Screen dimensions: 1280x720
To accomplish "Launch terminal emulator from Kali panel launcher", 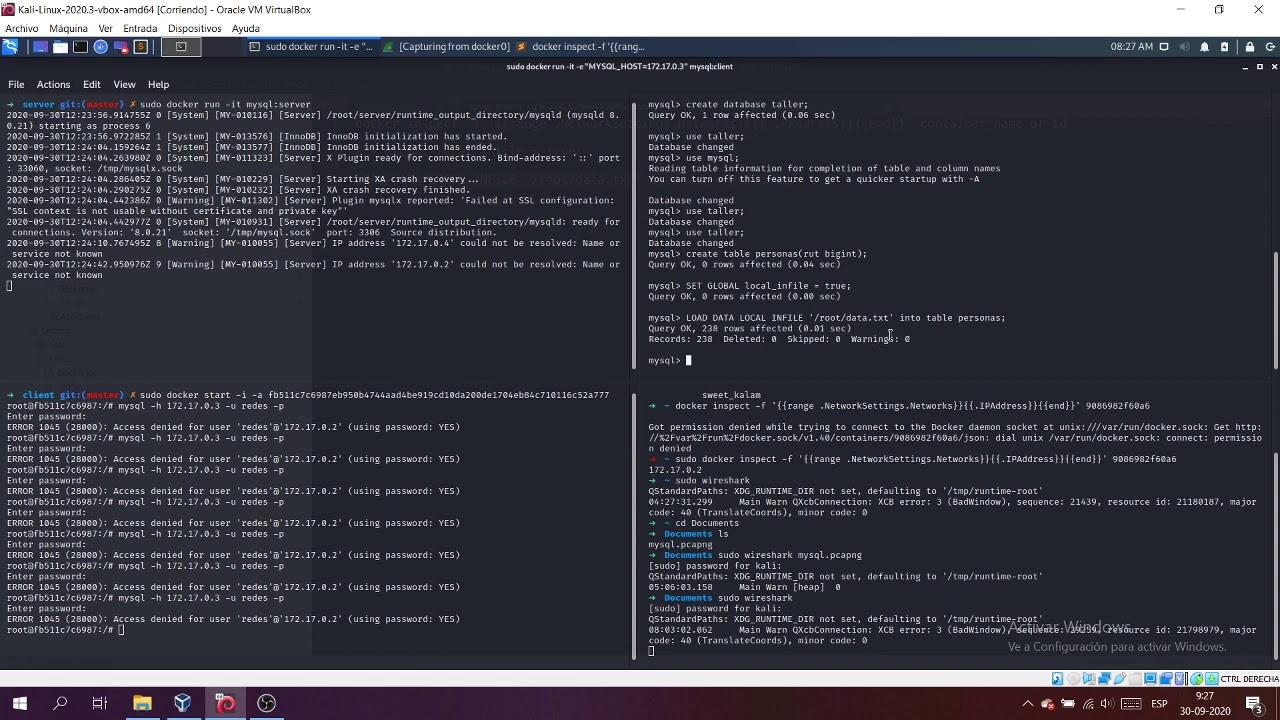I will coord(80,47).
